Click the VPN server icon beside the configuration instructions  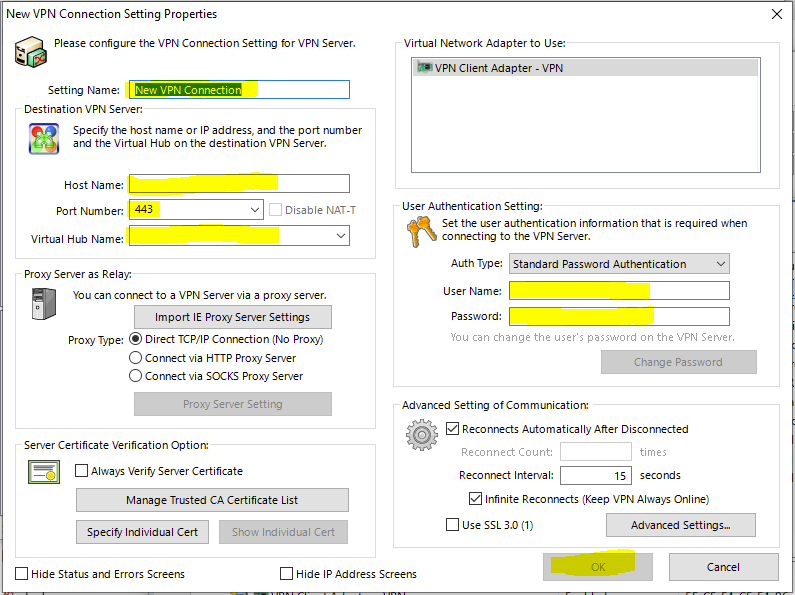(x=34, y=52)
